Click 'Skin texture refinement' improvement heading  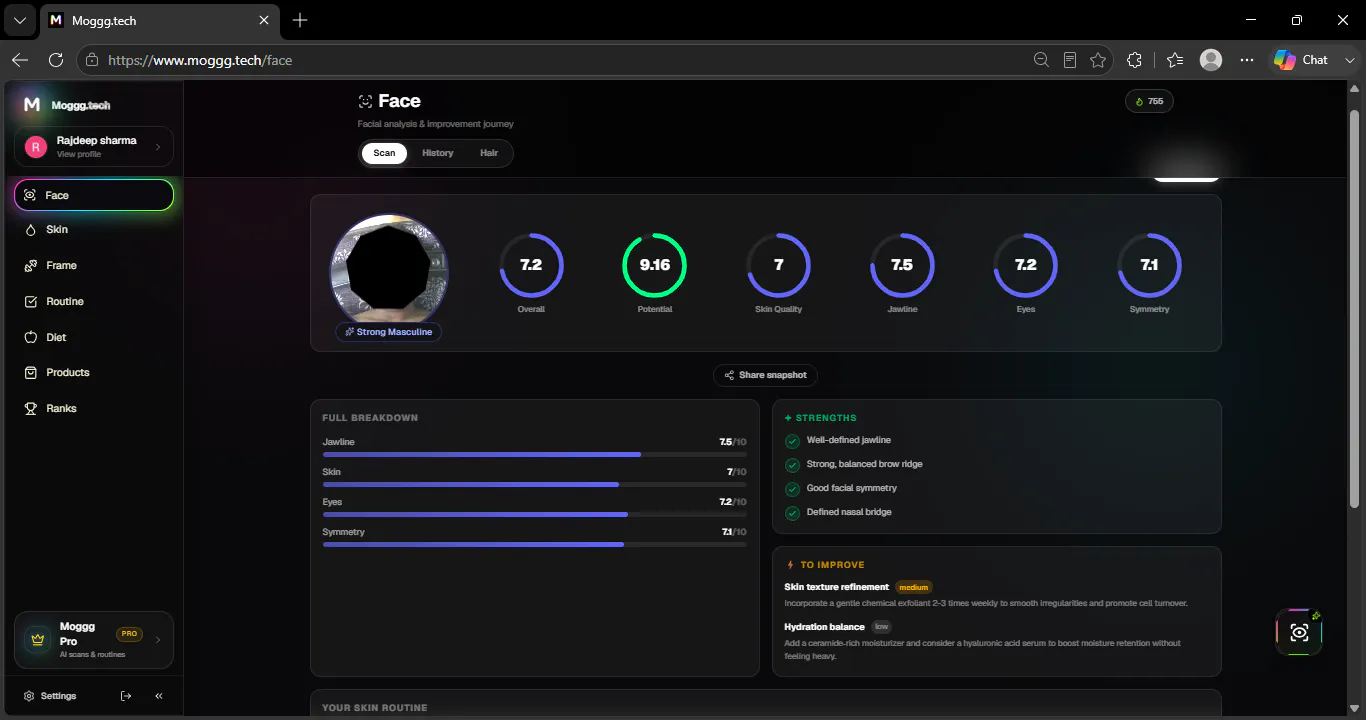coord(837,587)
